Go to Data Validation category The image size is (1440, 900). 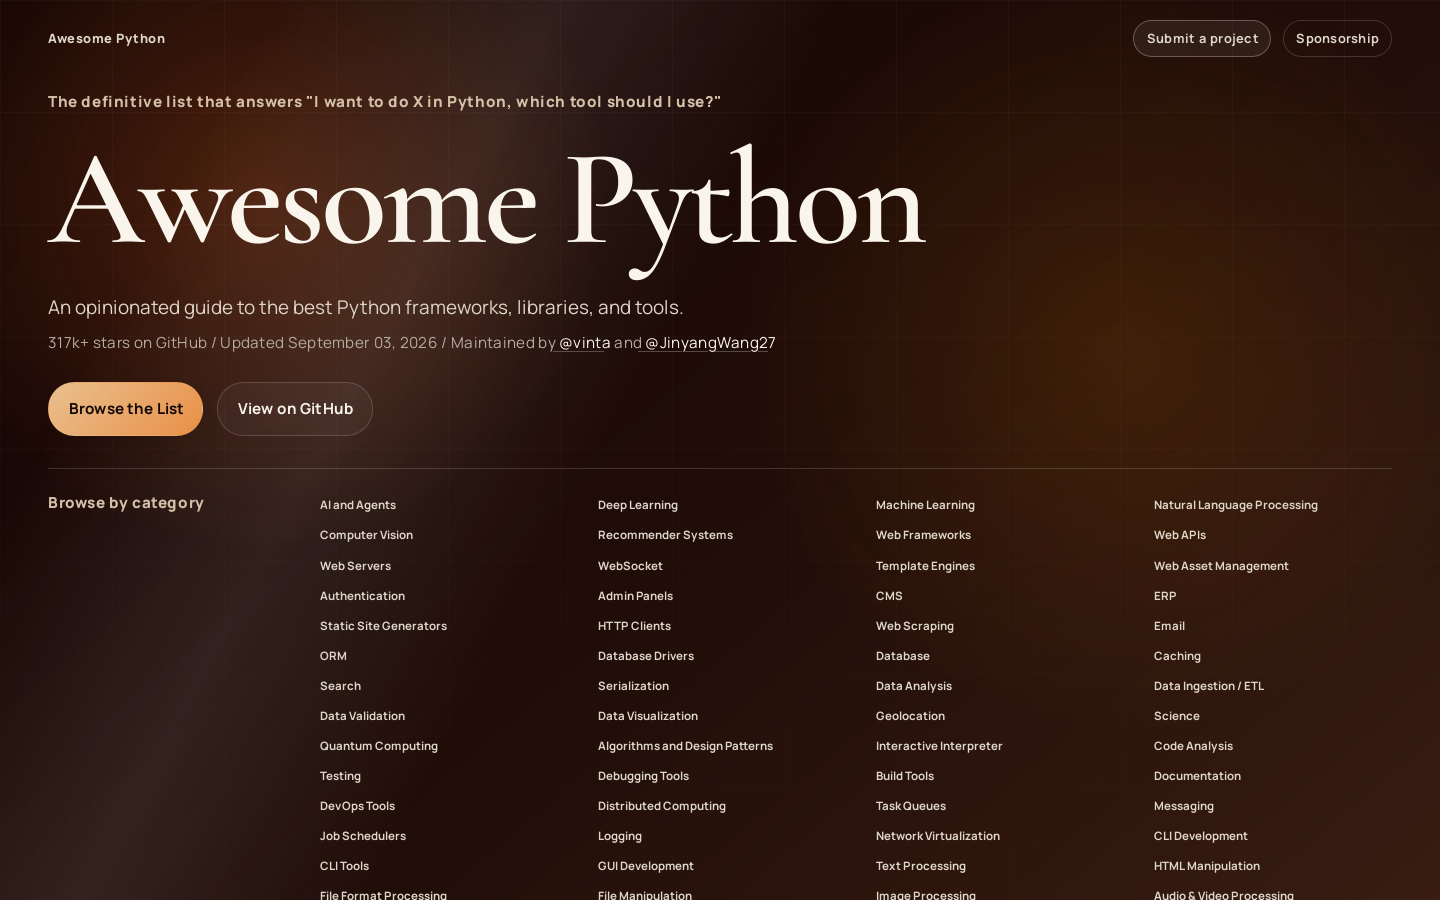(x=362, y=716)
